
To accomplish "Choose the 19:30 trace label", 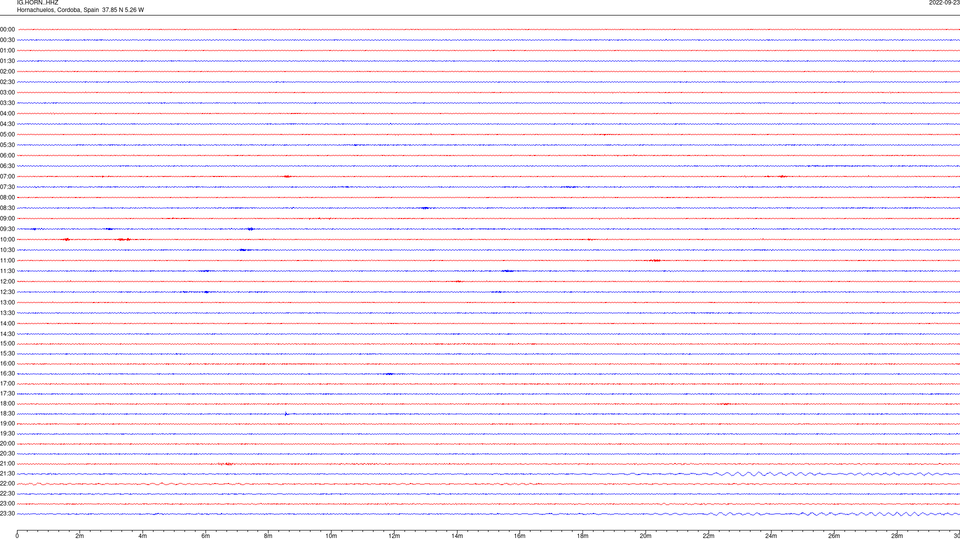I will click(7, 433).
